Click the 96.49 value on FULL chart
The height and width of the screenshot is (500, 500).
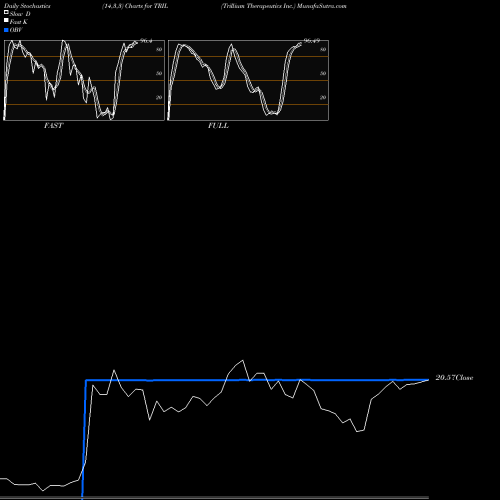(x=312, y=41)
